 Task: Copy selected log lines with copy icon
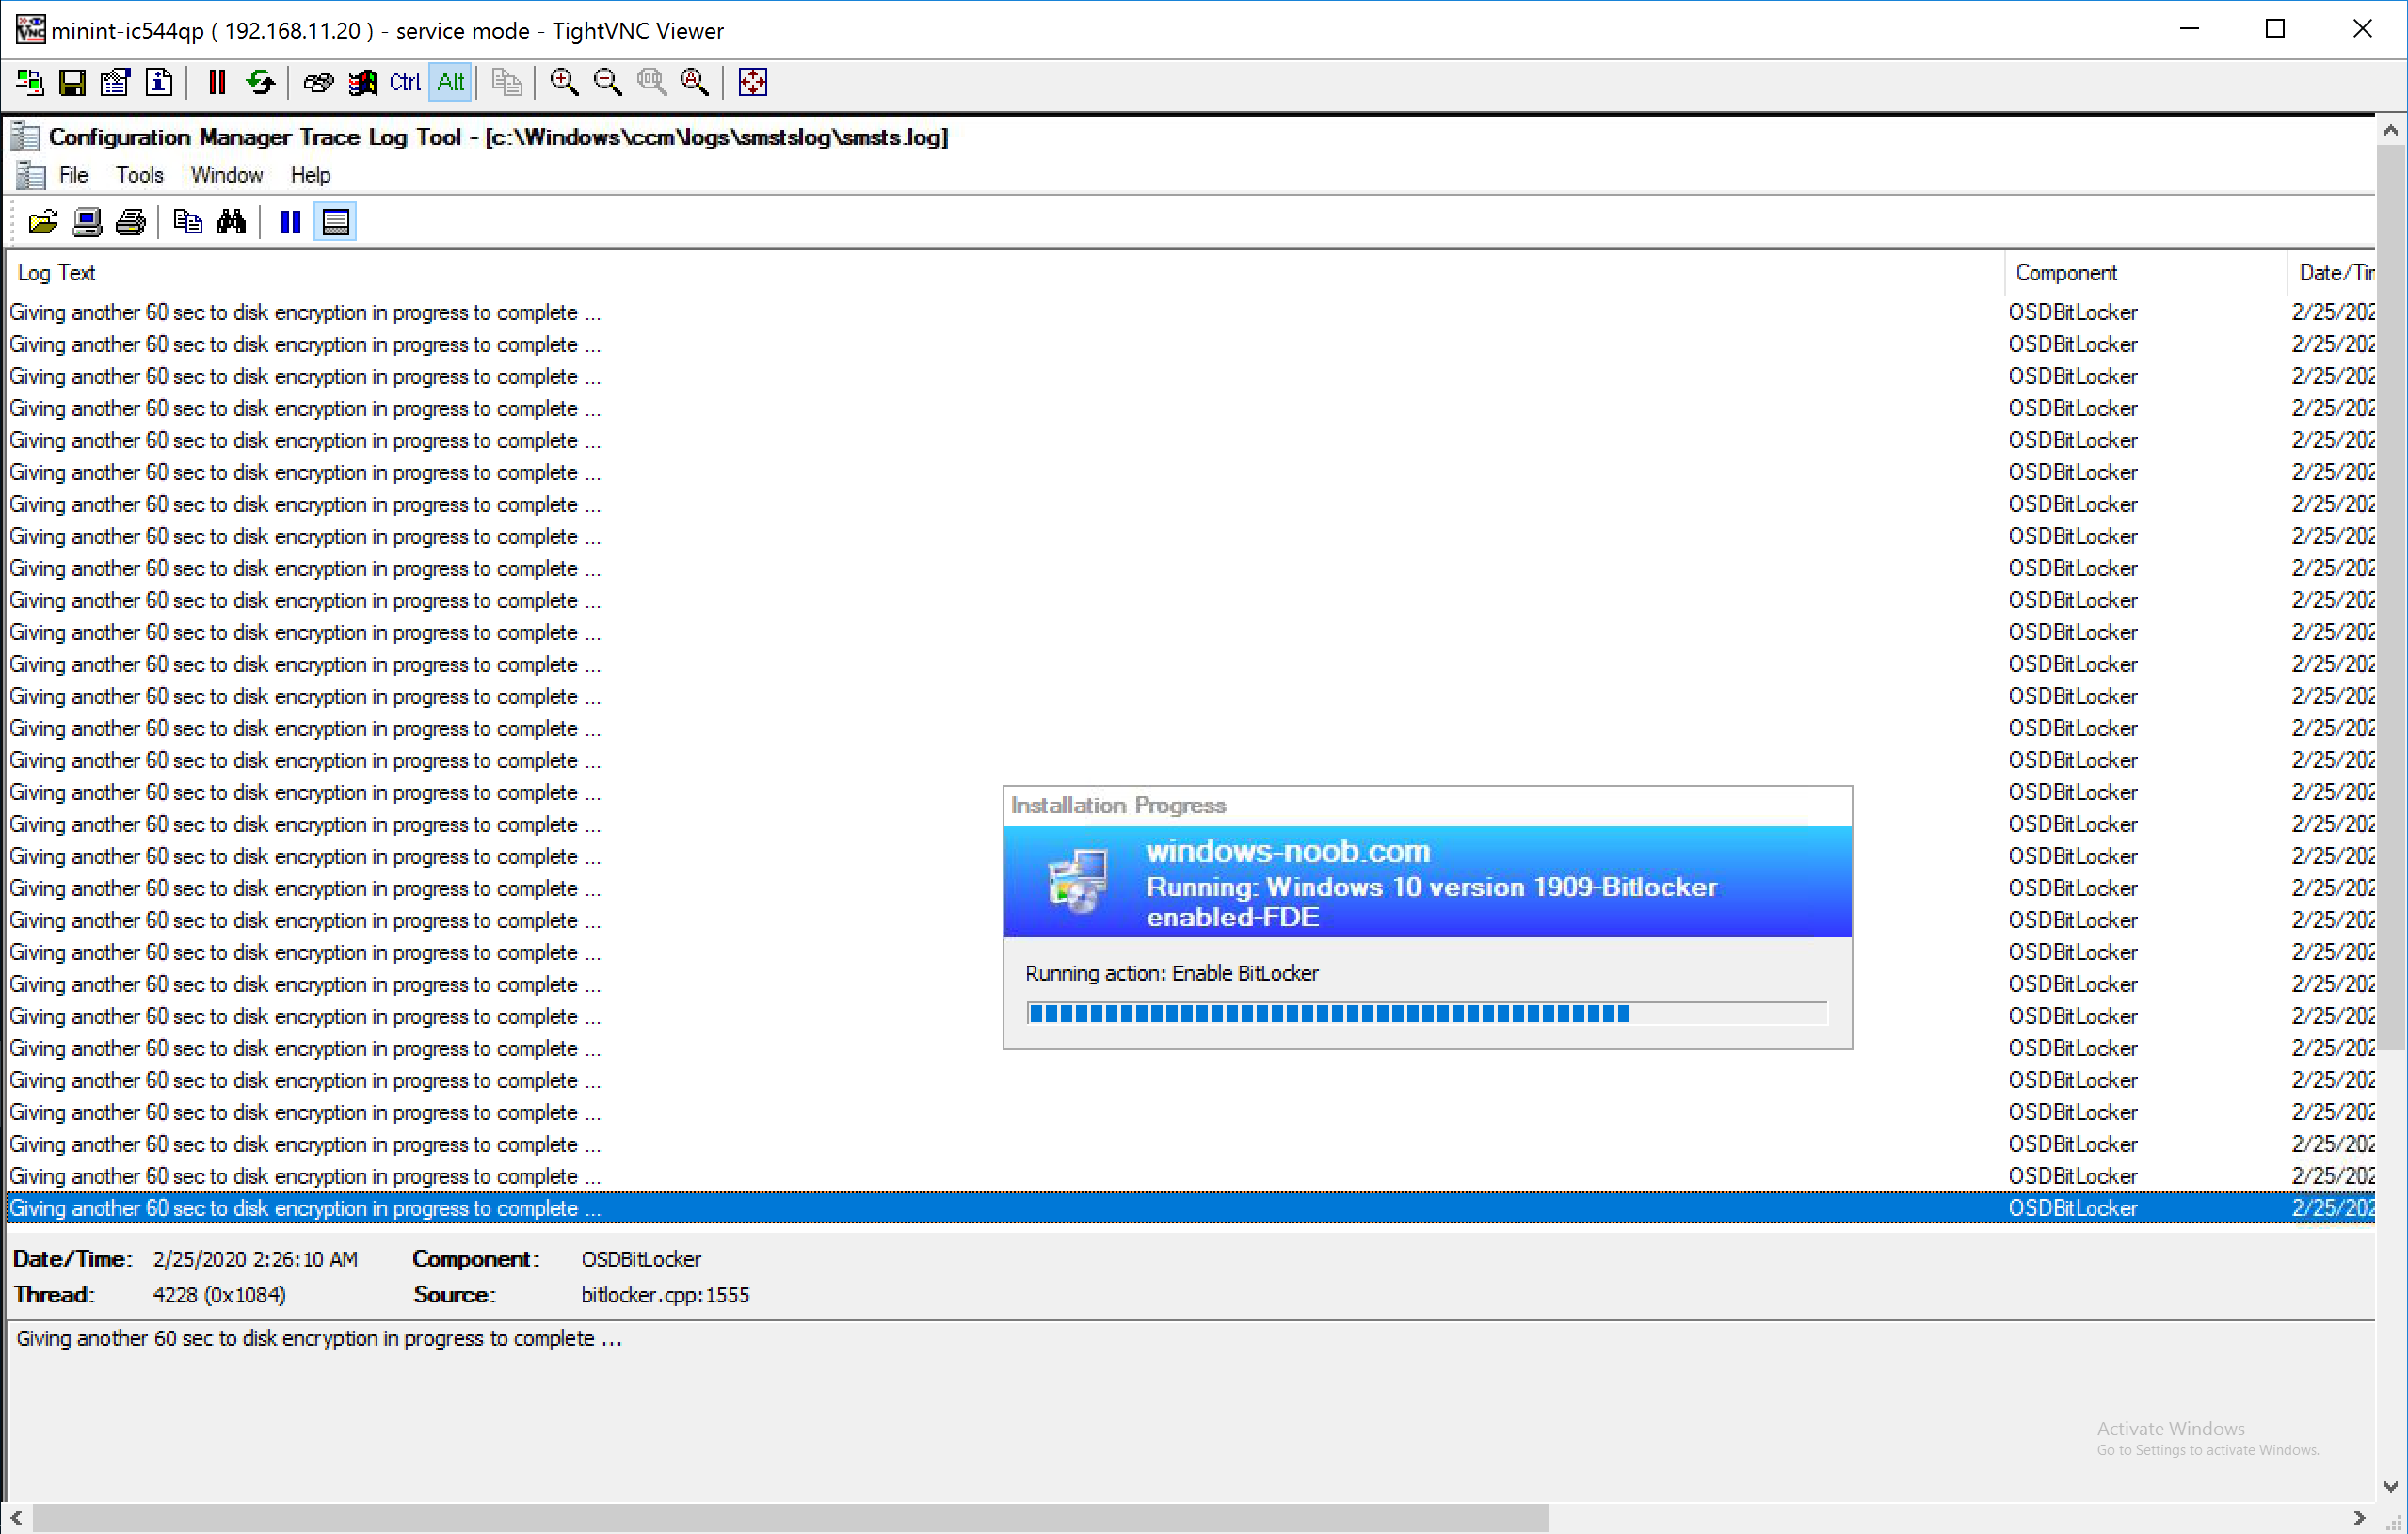188,222
